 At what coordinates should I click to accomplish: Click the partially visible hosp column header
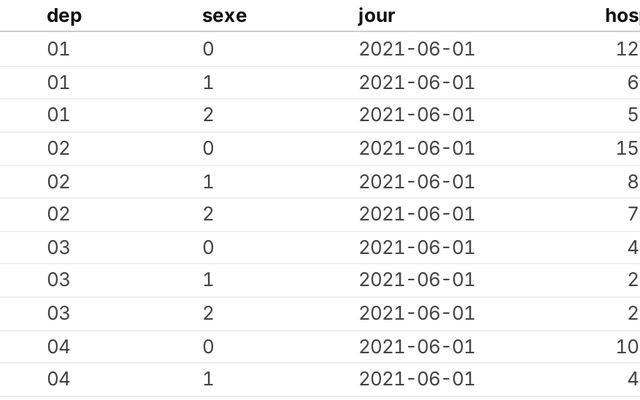(x=622, y=15)
